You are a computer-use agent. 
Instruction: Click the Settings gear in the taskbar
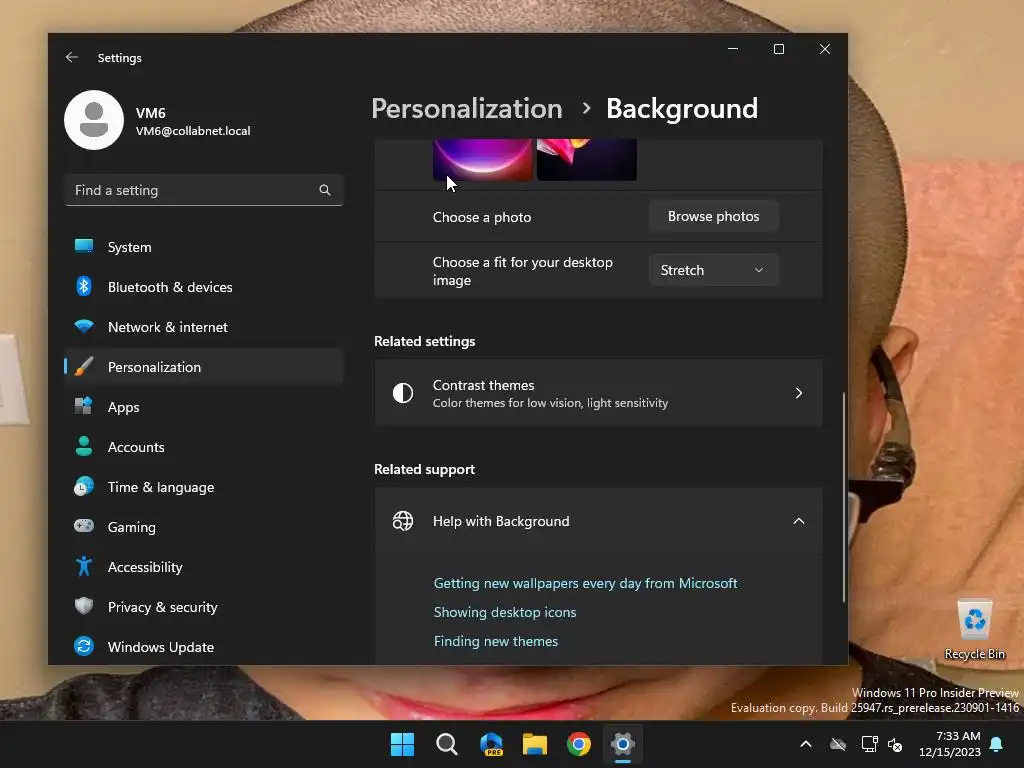pyautogui.click(x=623, y=744)
